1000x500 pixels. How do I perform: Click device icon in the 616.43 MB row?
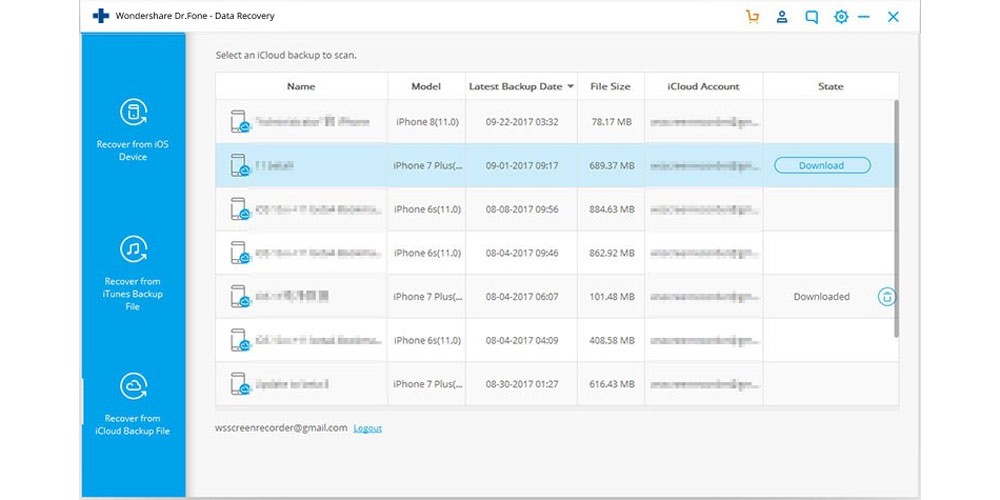click(239, 384)
